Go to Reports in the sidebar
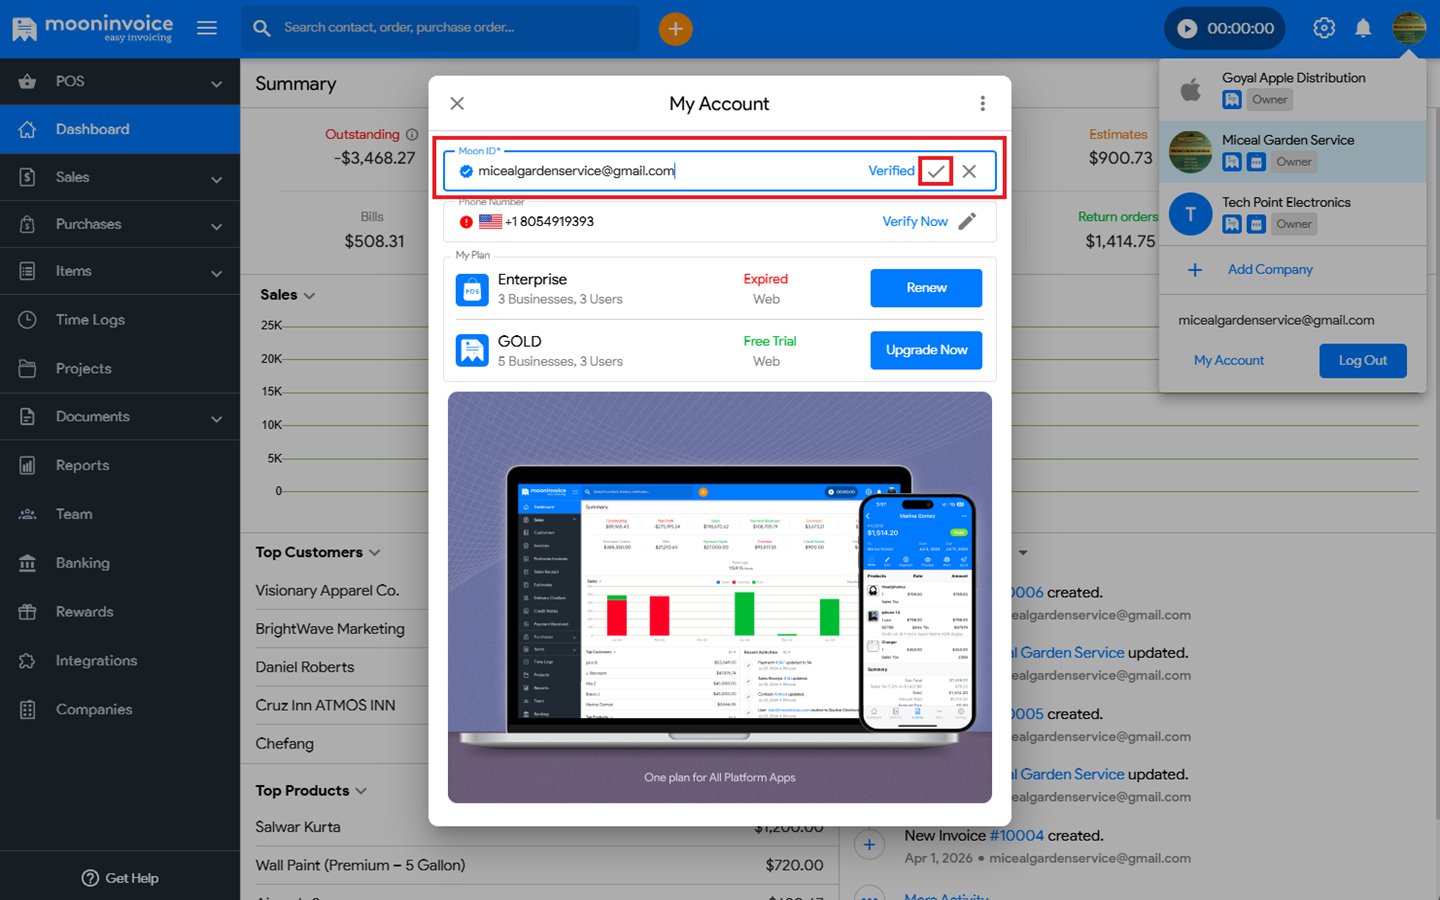The height and width of the screenshot is (900, 1440). 82,465
